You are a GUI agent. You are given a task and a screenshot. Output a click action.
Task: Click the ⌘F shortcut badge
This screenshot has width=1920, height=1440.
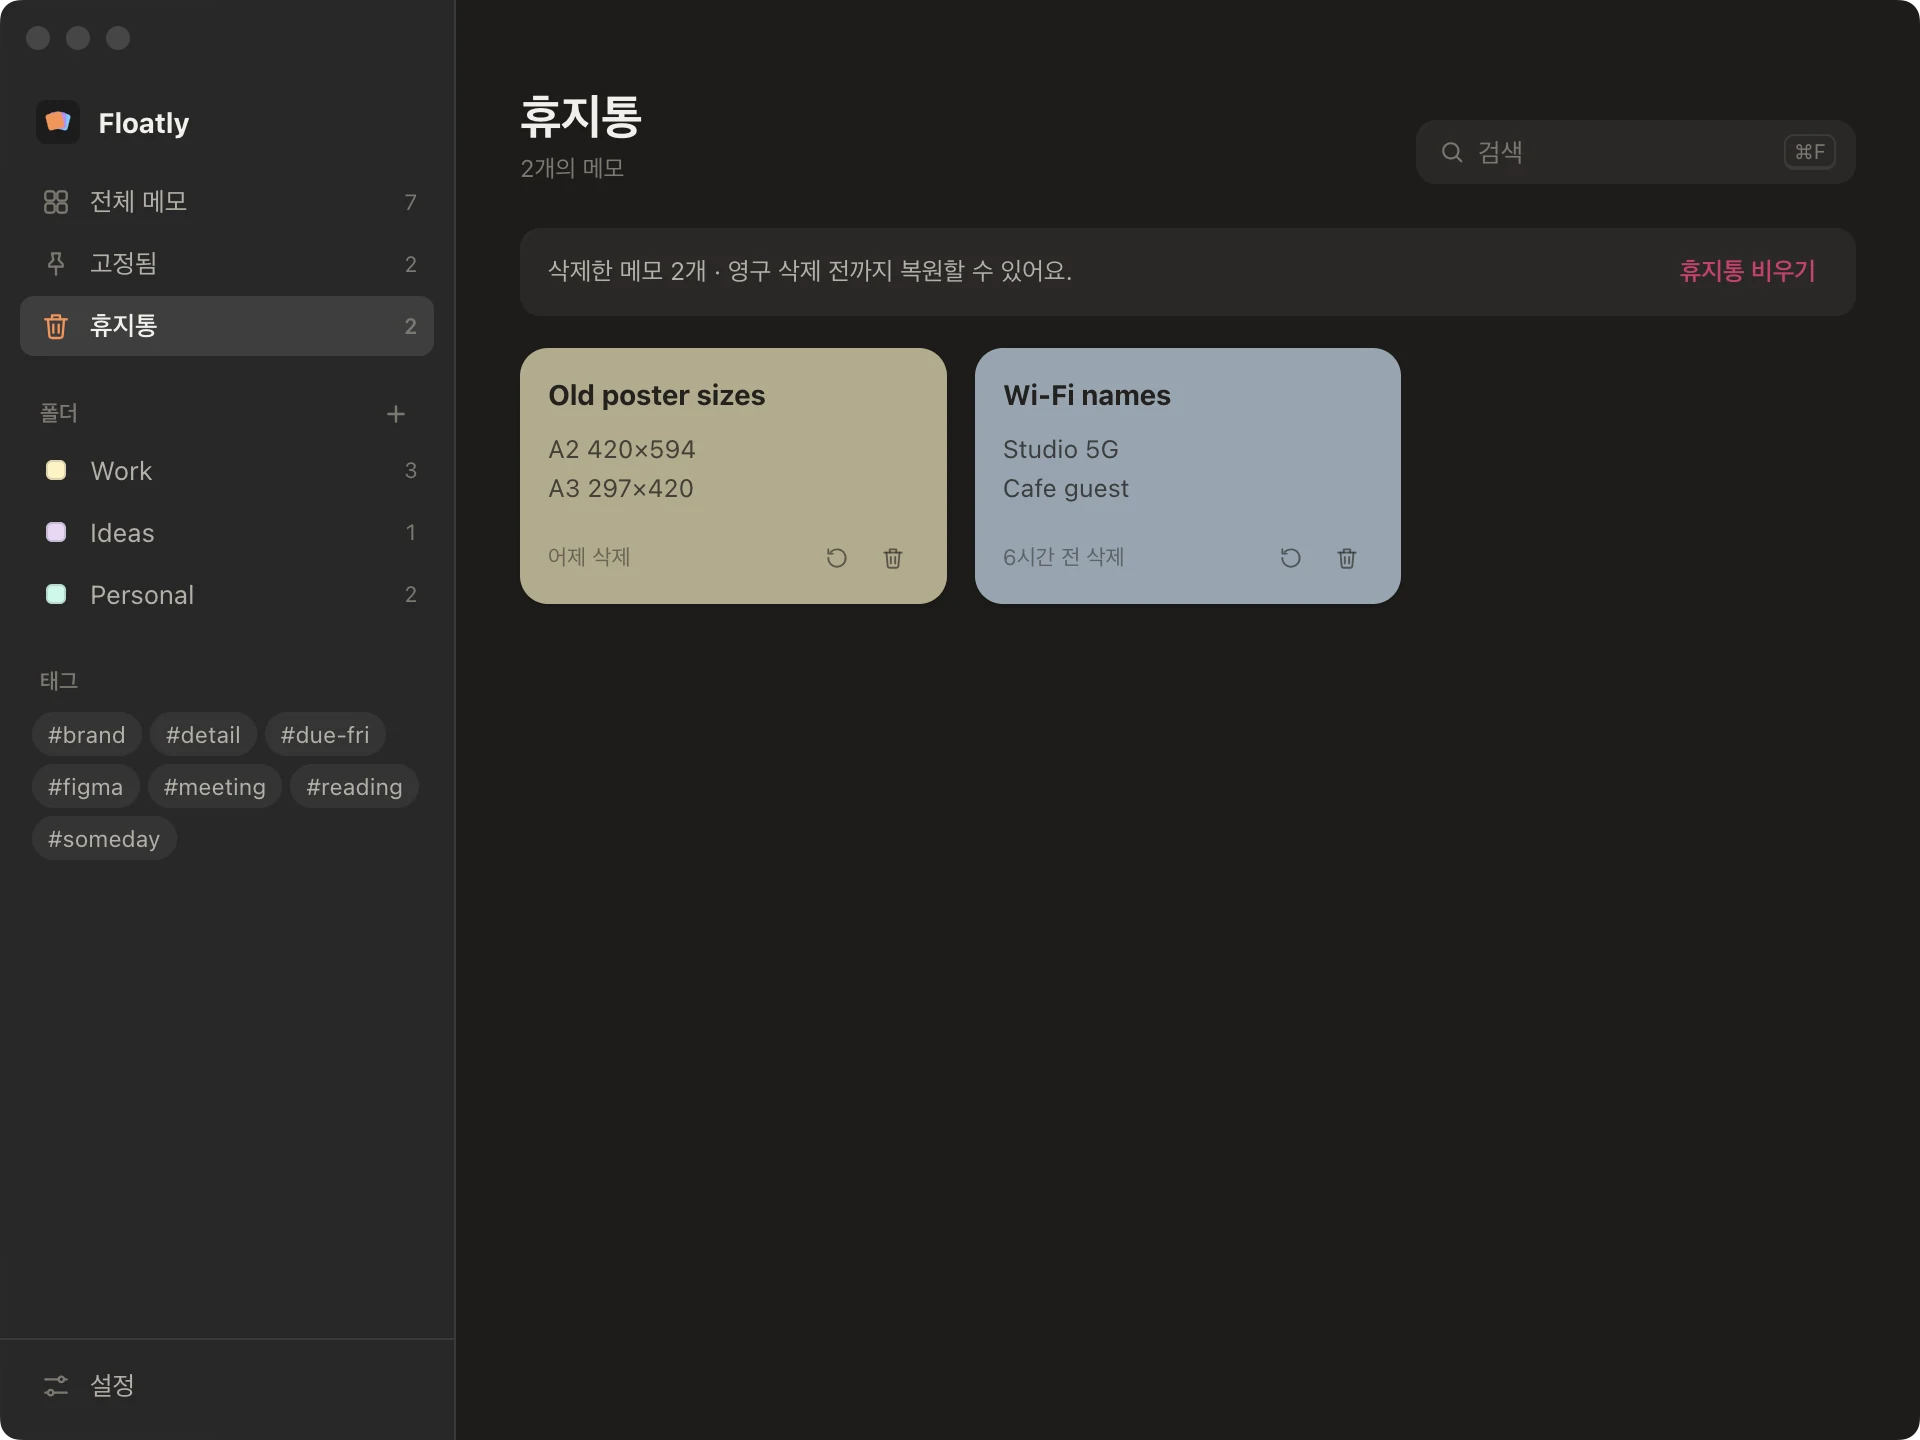pyautogui.click(x=1810, y=152)
